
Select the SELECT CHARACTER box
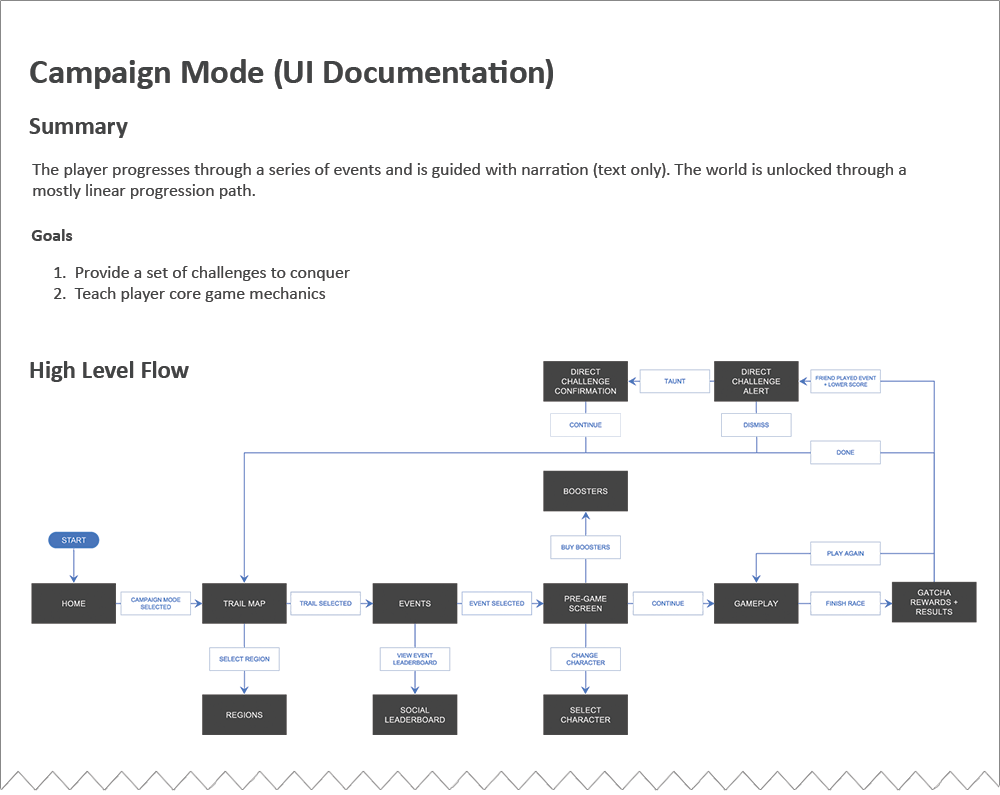coord(585,715)
